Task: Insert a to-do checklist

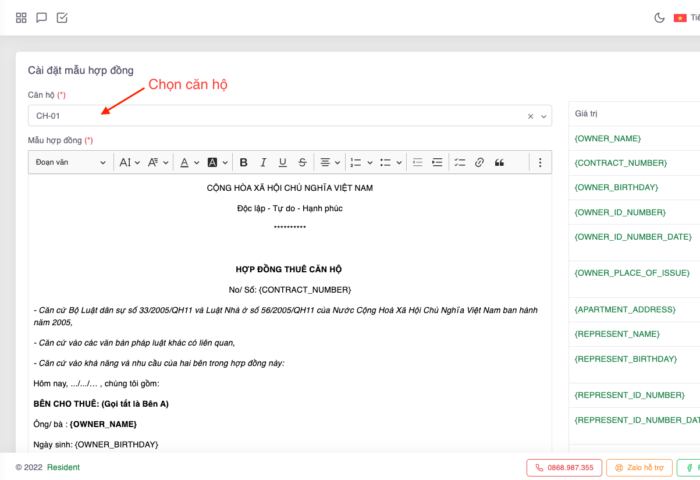Action: pos(459,162)
